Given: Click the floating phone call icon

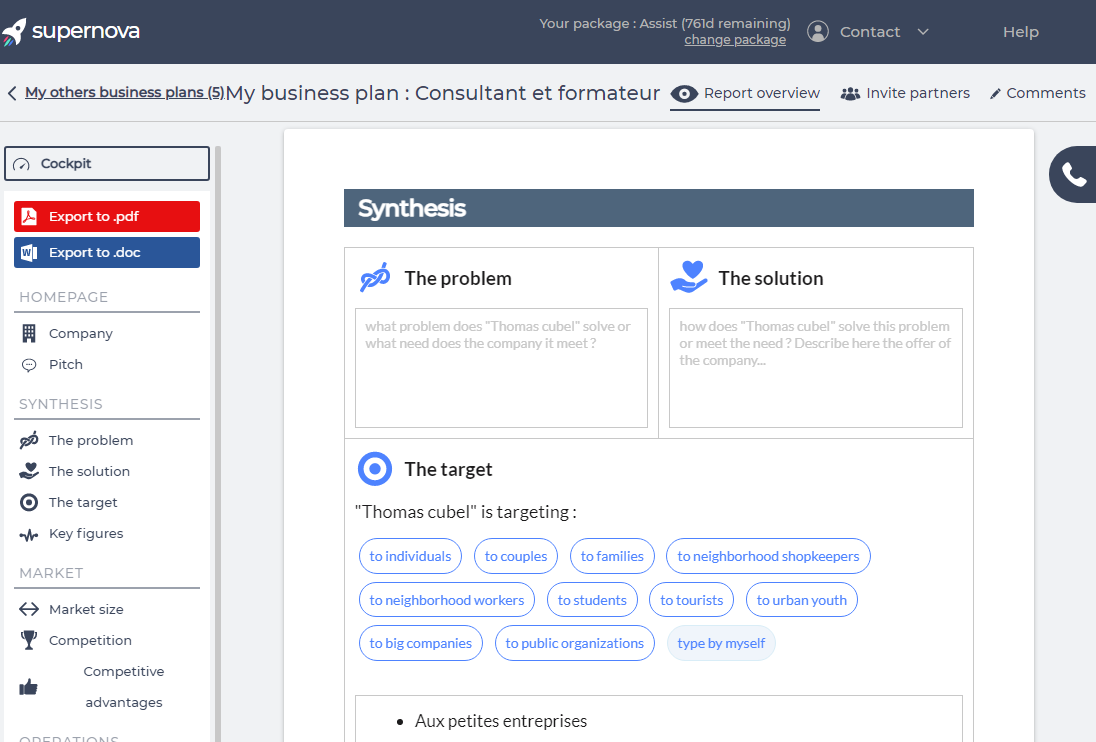Looking at the screenshot, I should click(x=1074, y=175).
